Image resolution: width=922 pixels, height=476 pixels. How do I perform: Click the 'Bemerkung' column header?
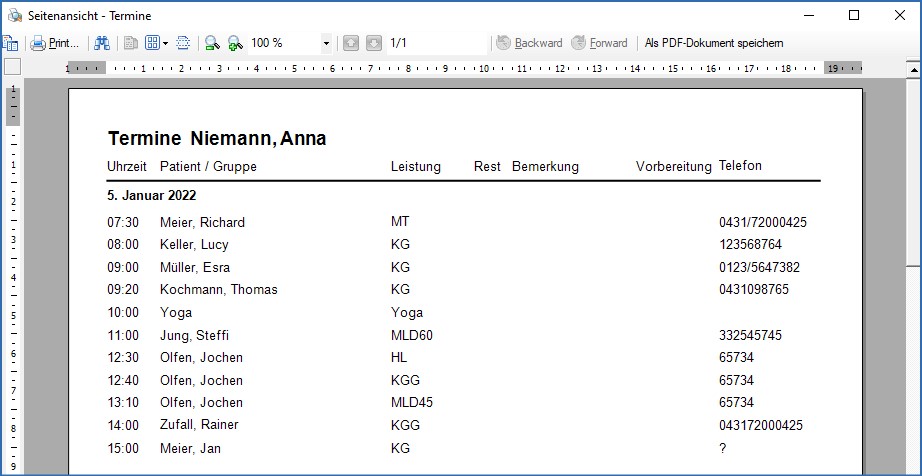coord(545,167)
